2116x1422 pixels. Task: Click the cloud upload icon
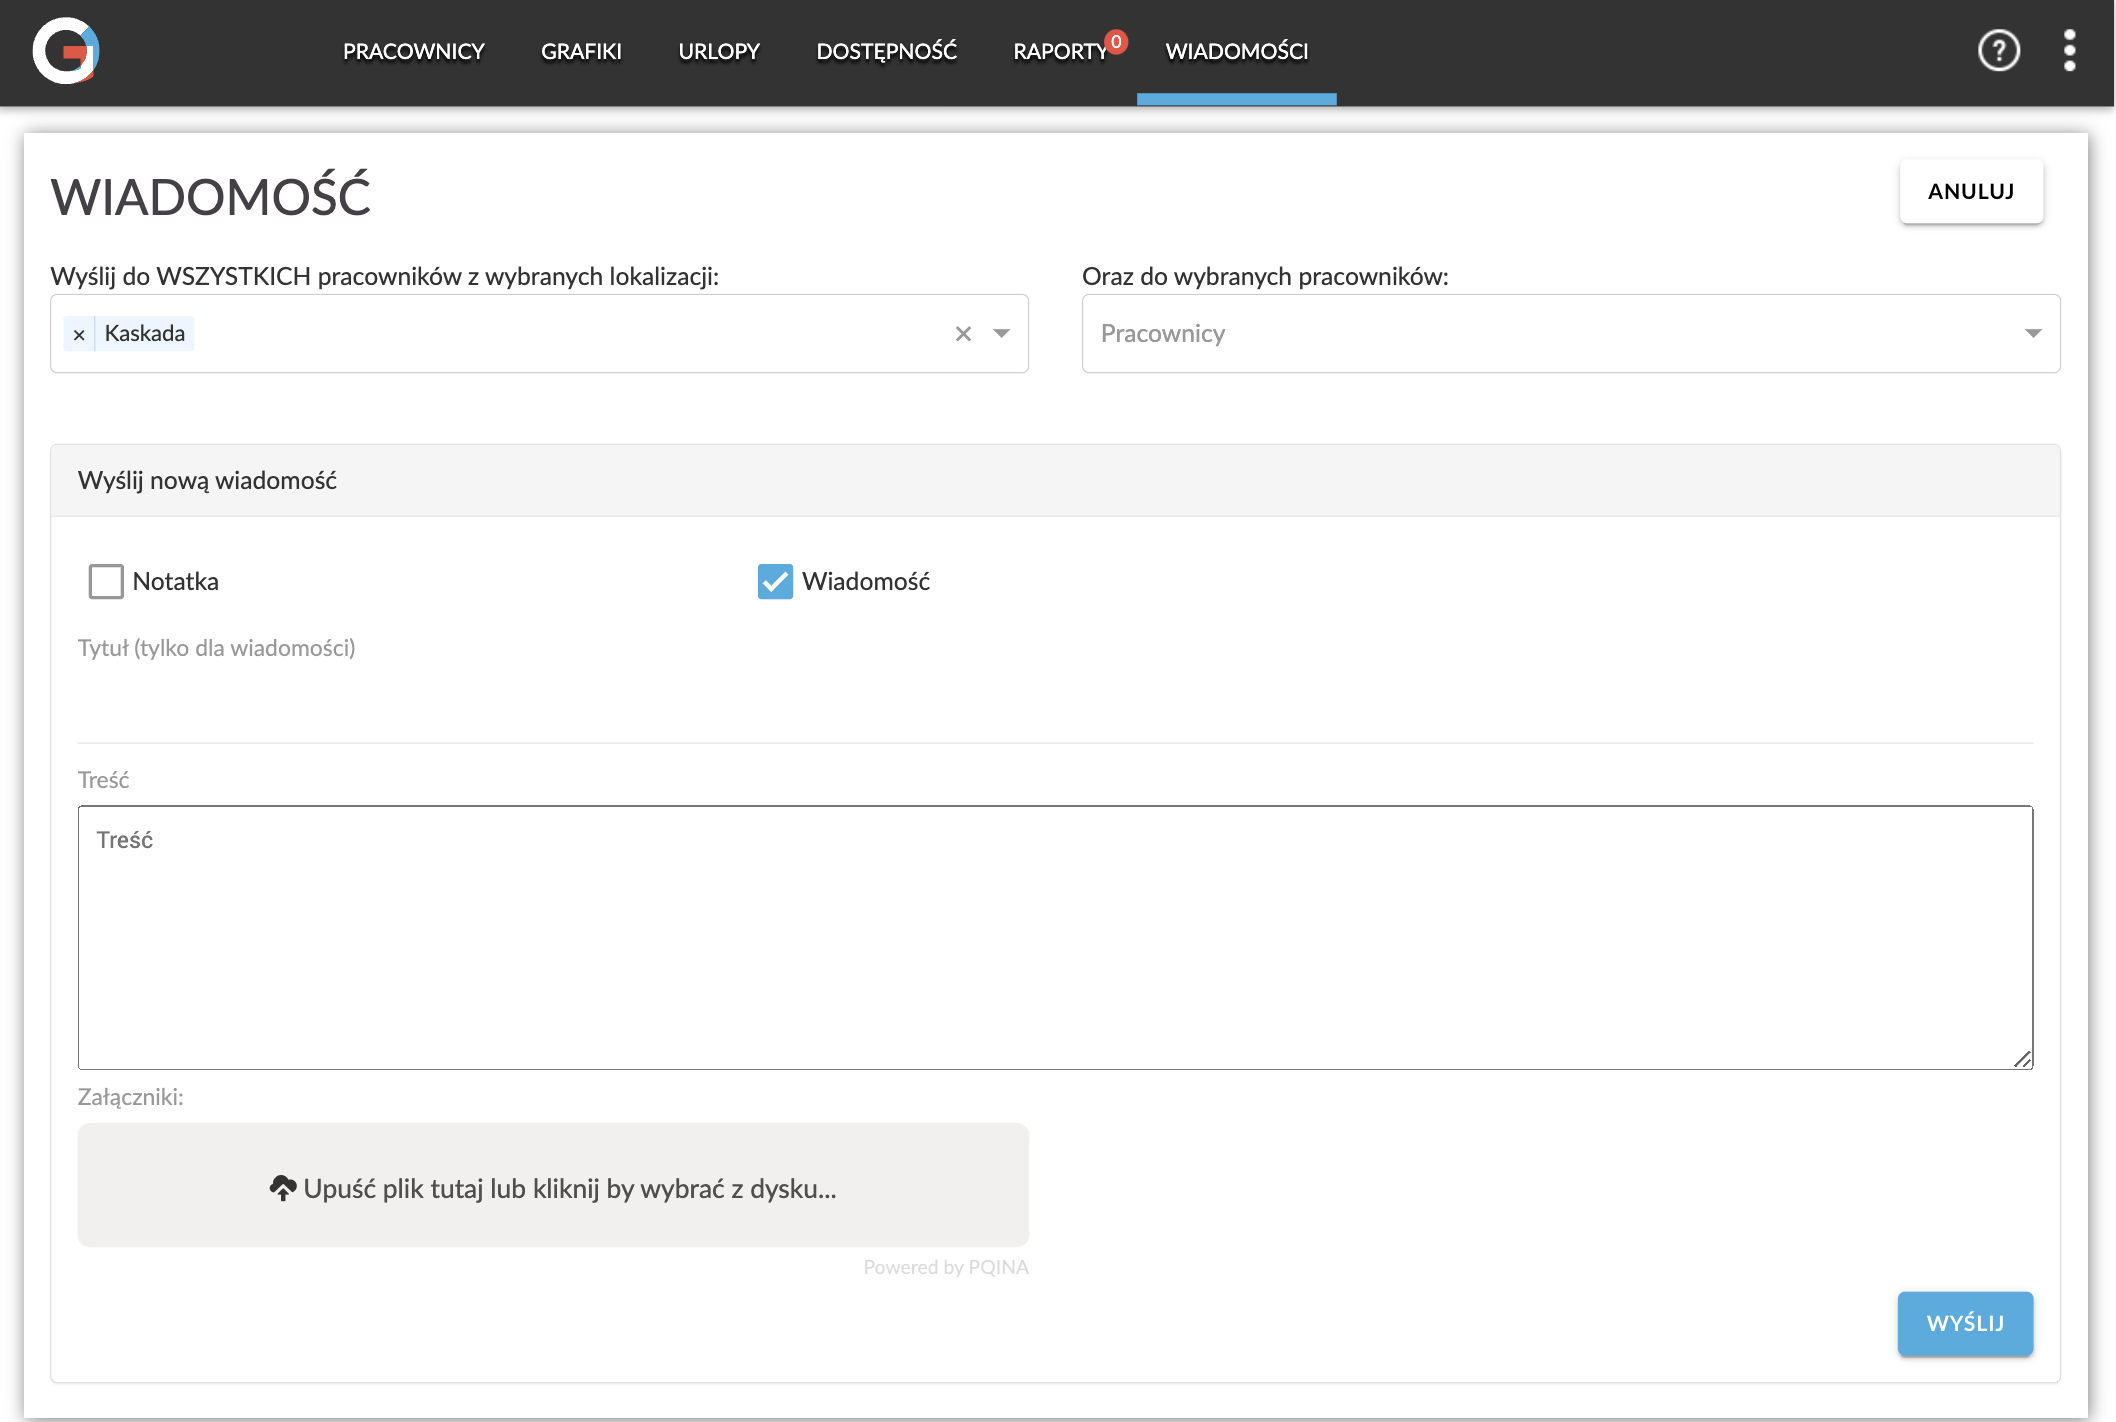(283, 1188)
